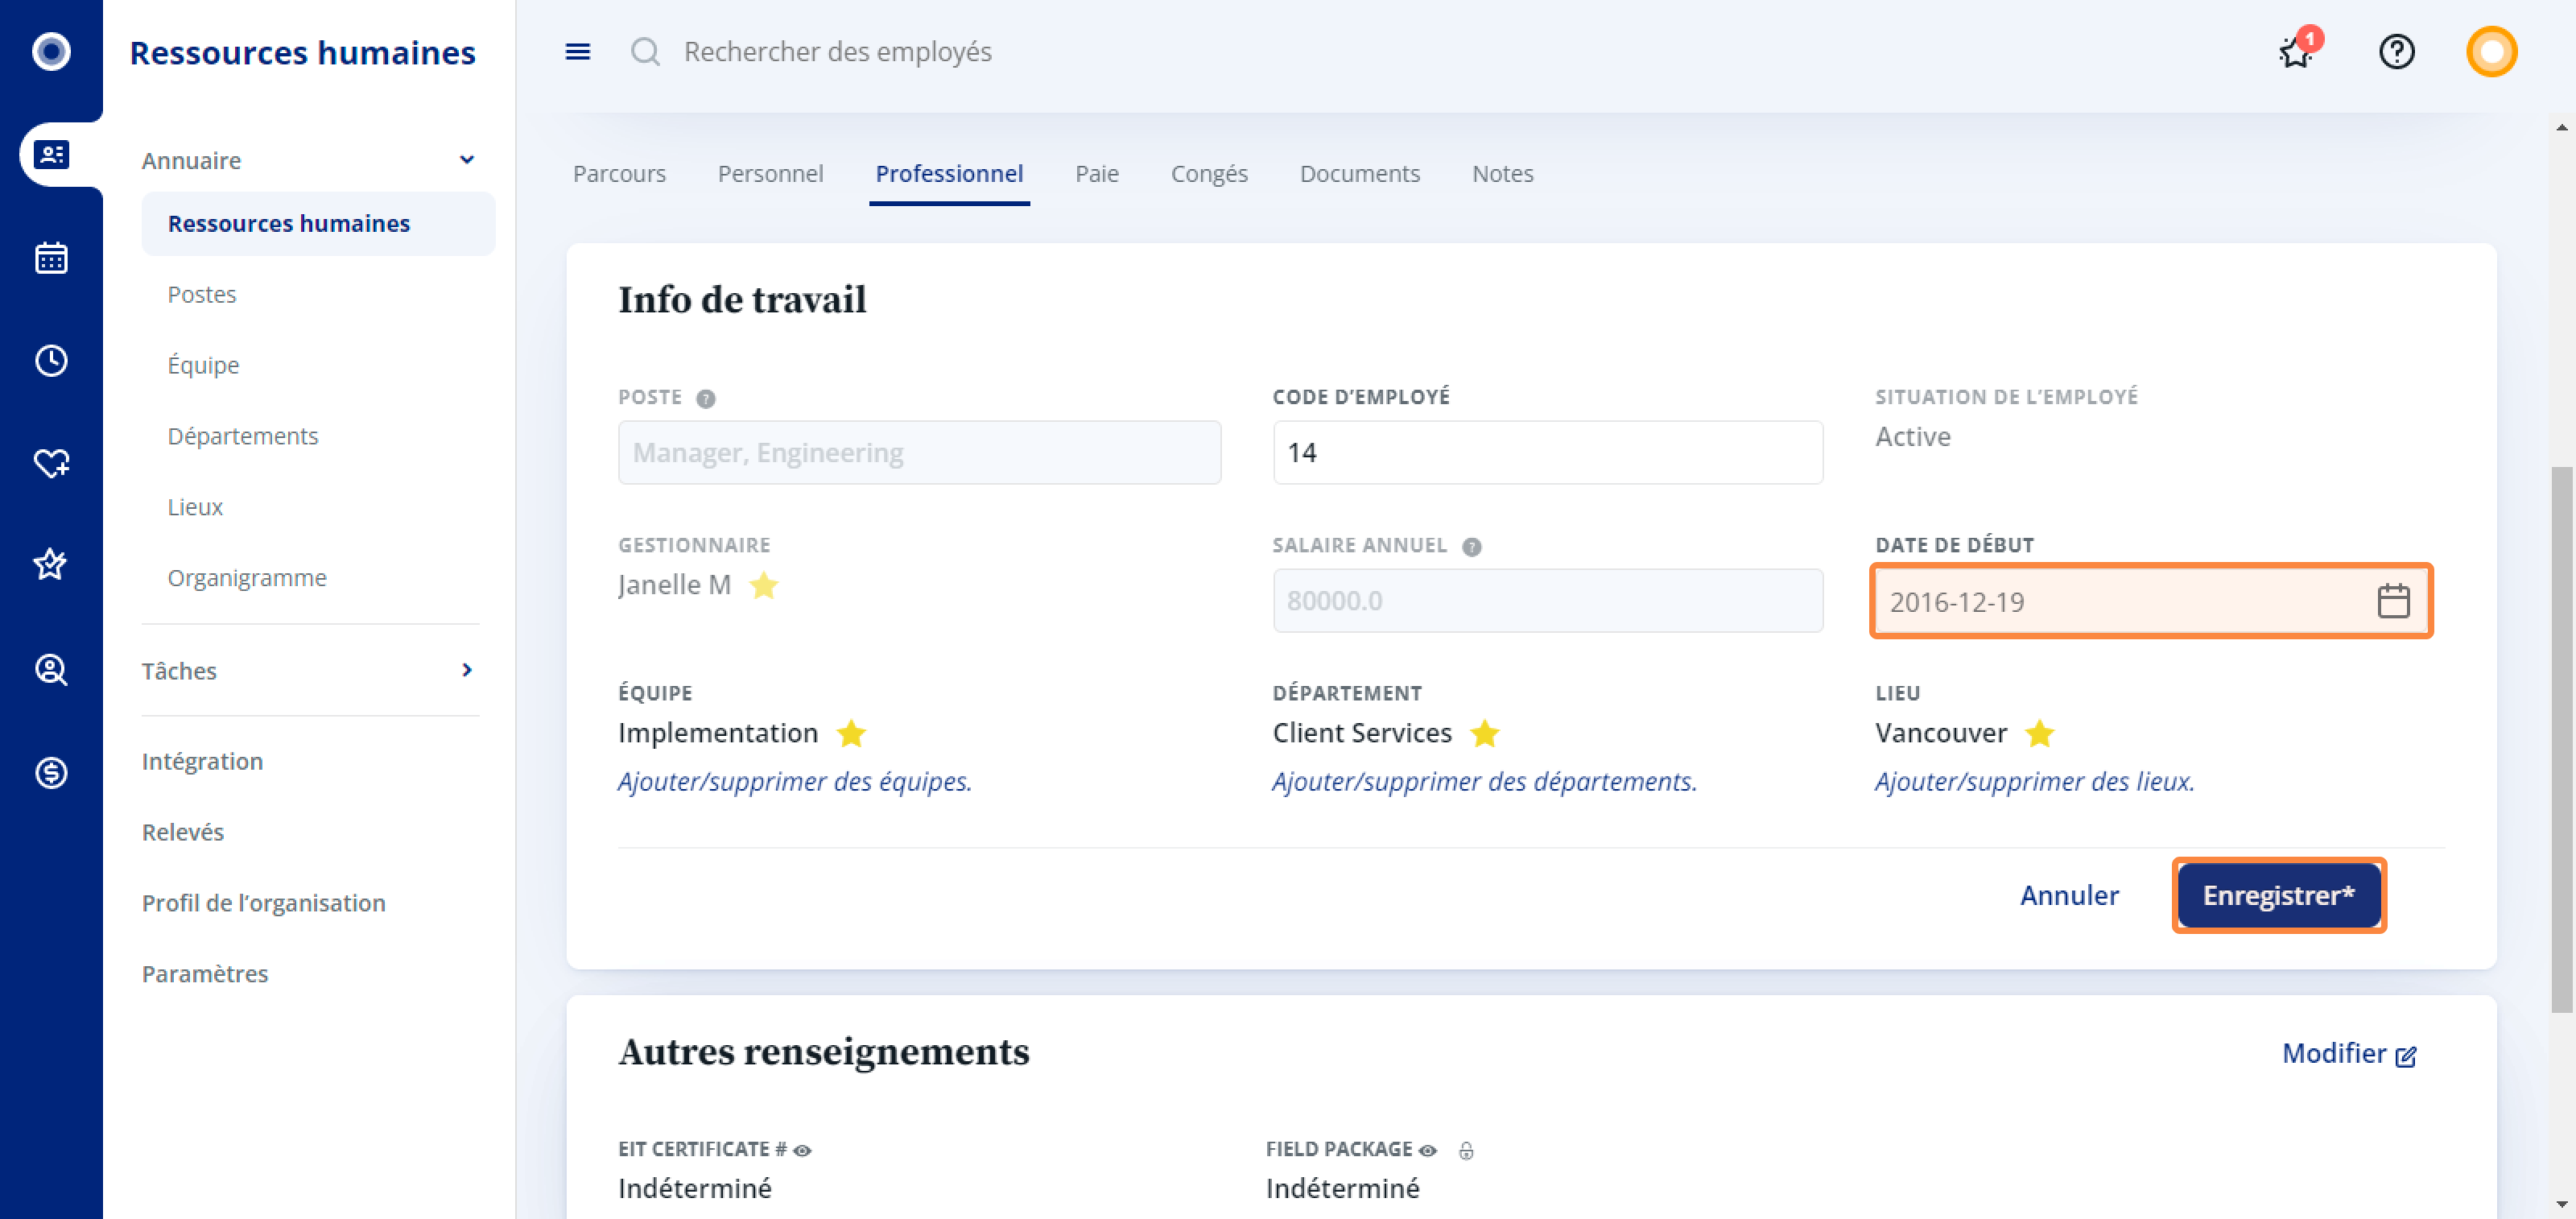2576x1219 pixels.
Task: Click the scrollbar up arrow
Action: tap(2561, 127)
